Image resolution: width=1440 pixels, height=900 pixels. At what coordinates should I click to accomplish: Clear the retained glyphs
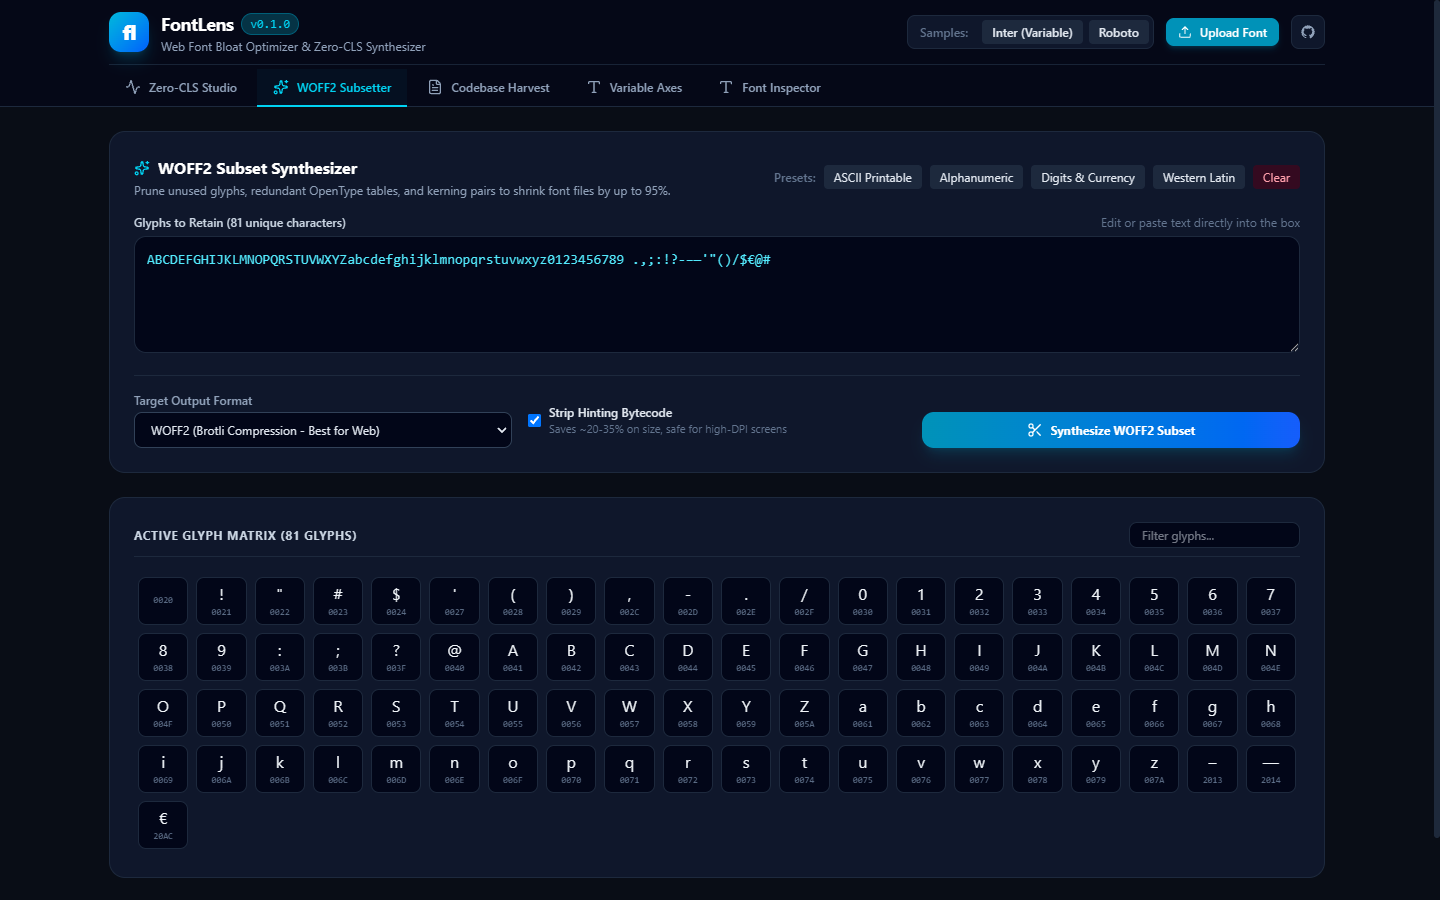pos(1276,178)
